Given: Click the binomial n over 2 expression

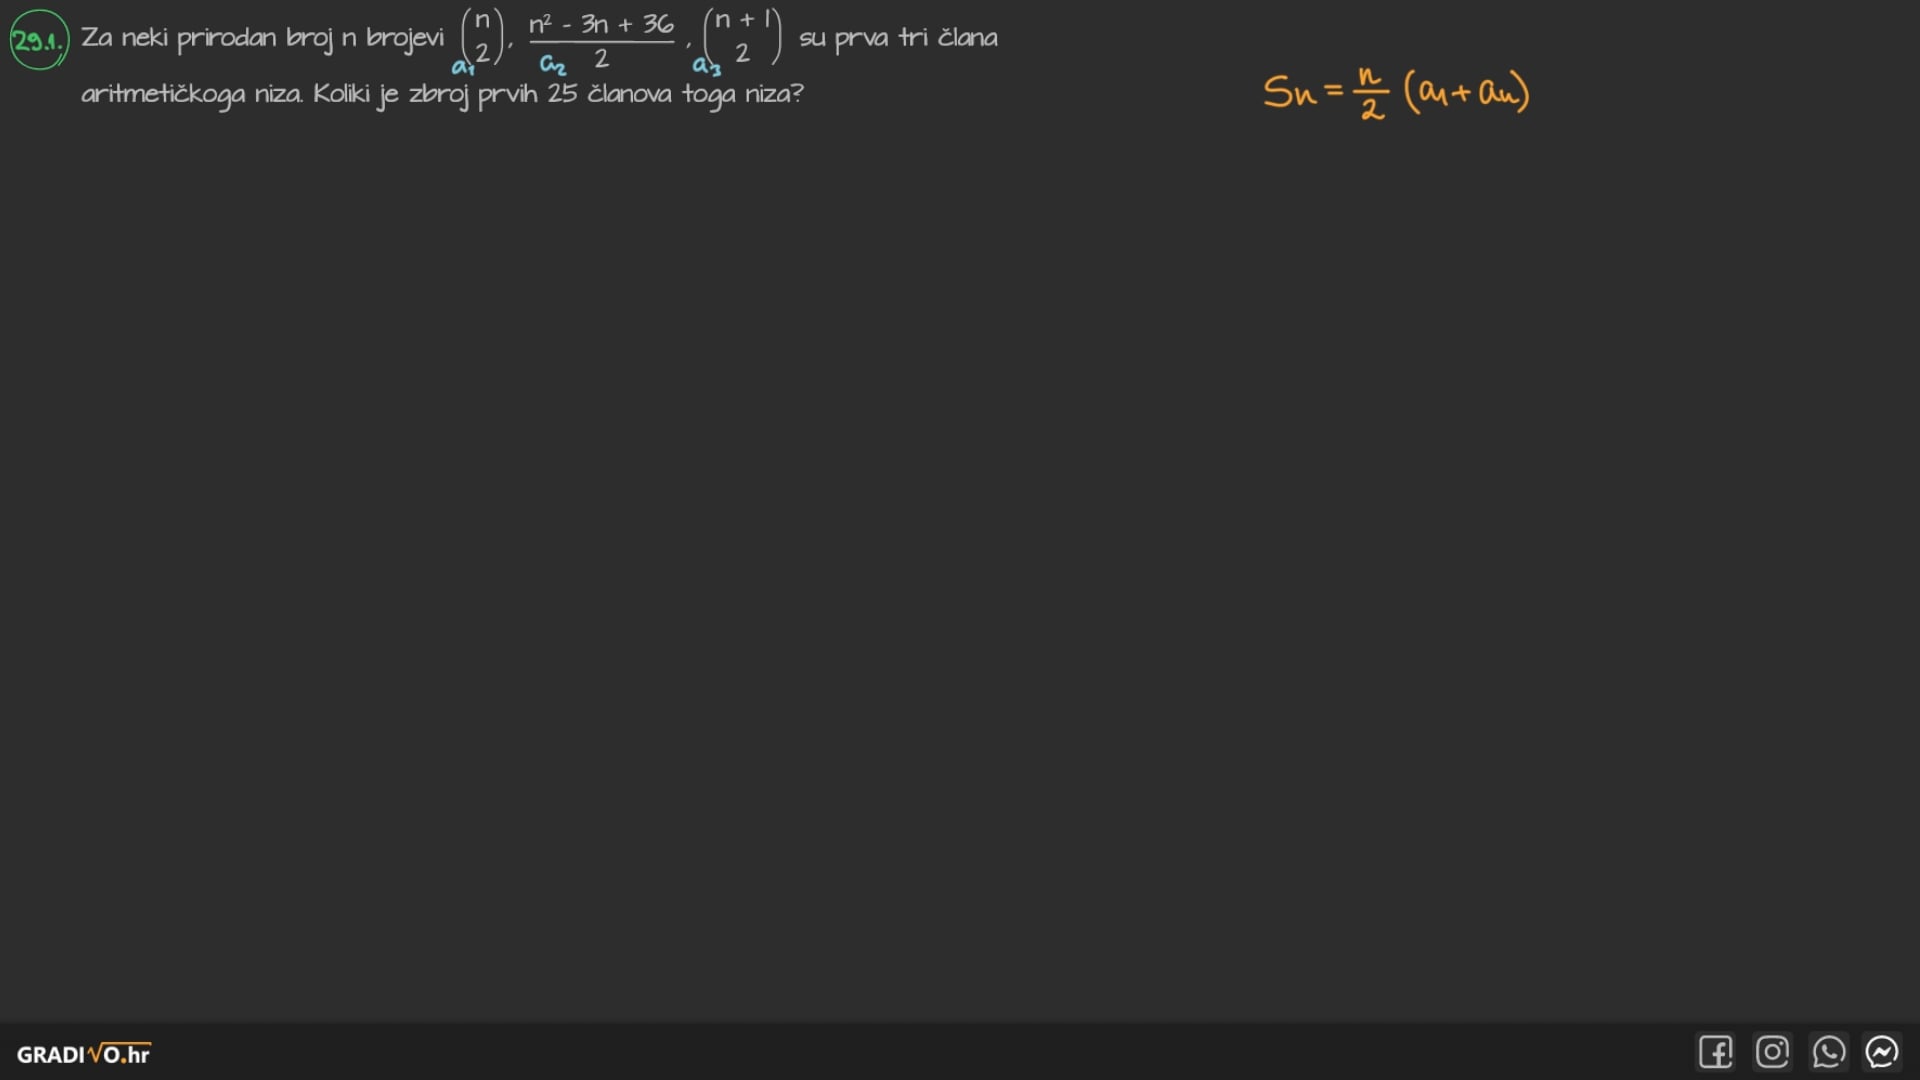Looking at the screenshot, I should click(482, 37).
